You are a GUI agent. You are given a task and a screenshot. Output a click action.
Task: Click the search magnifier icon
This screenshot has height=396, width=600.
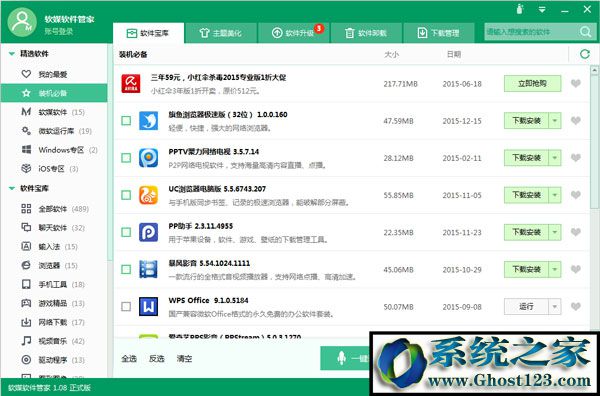click(585, 32)
